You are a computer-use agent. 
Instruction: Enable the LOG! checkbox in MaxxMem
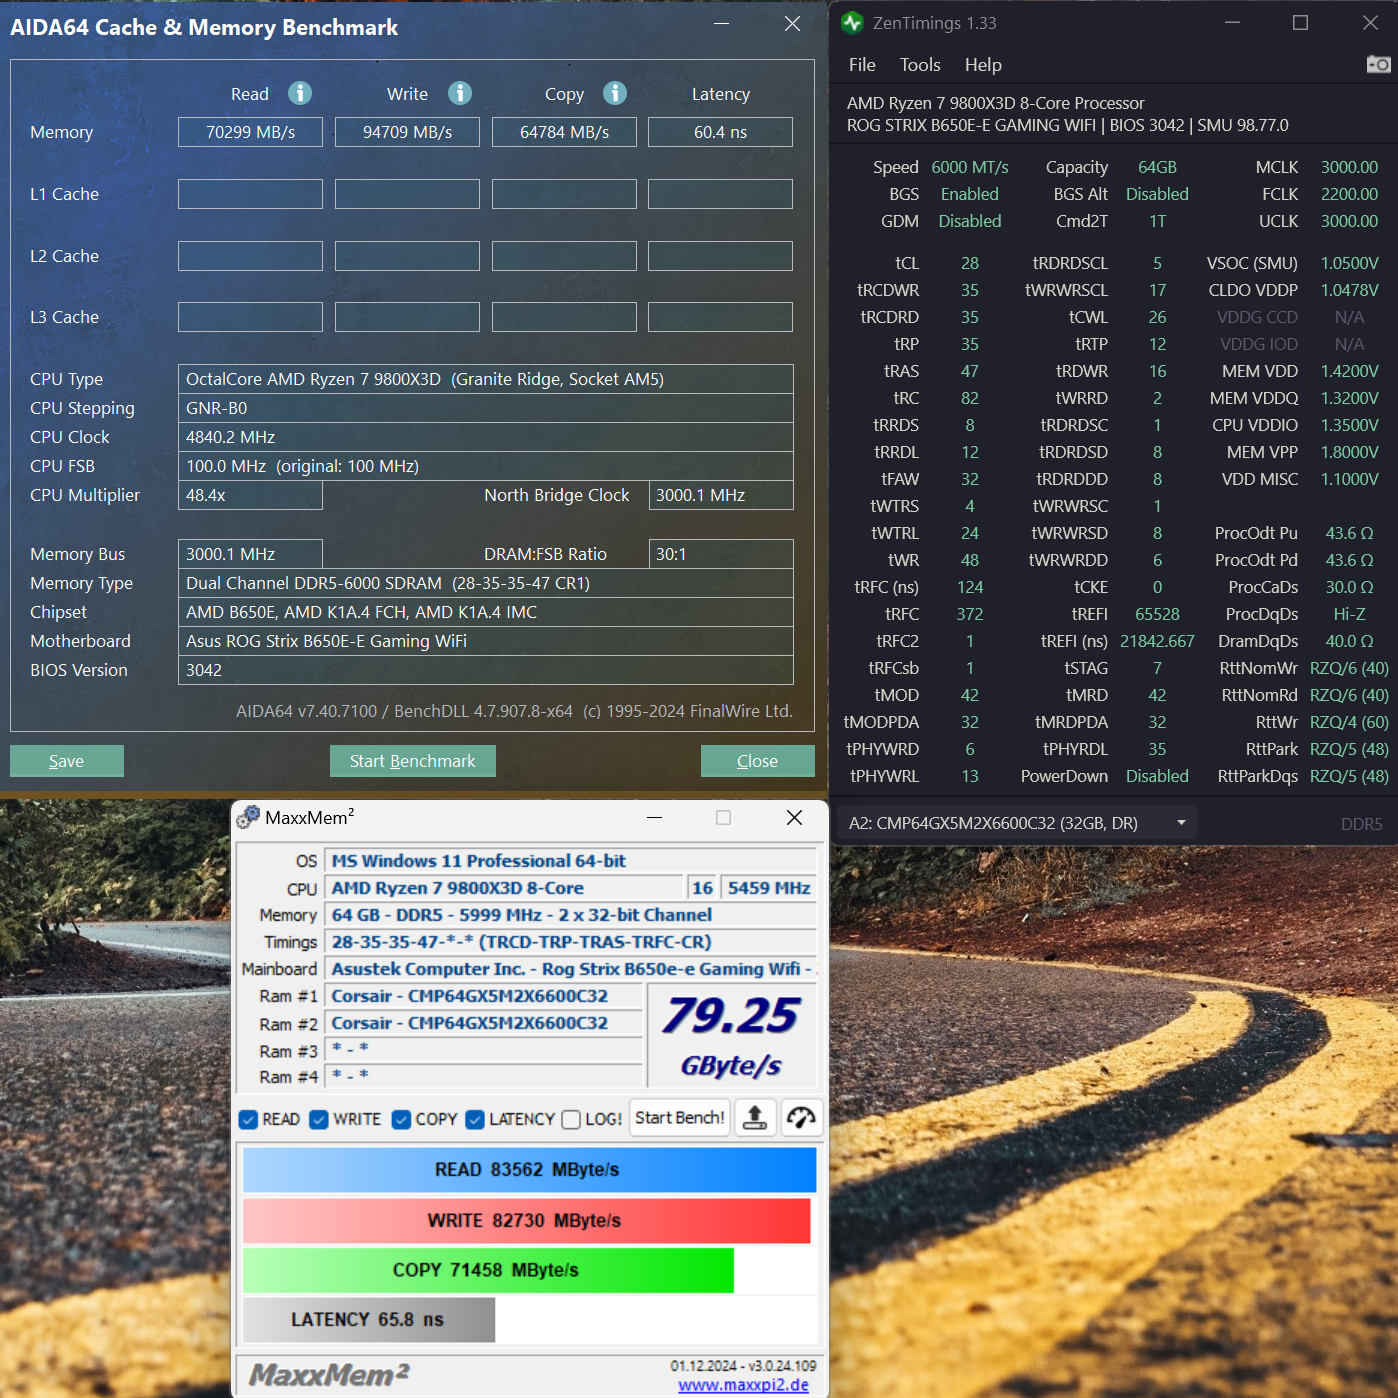coord(571,1119)
